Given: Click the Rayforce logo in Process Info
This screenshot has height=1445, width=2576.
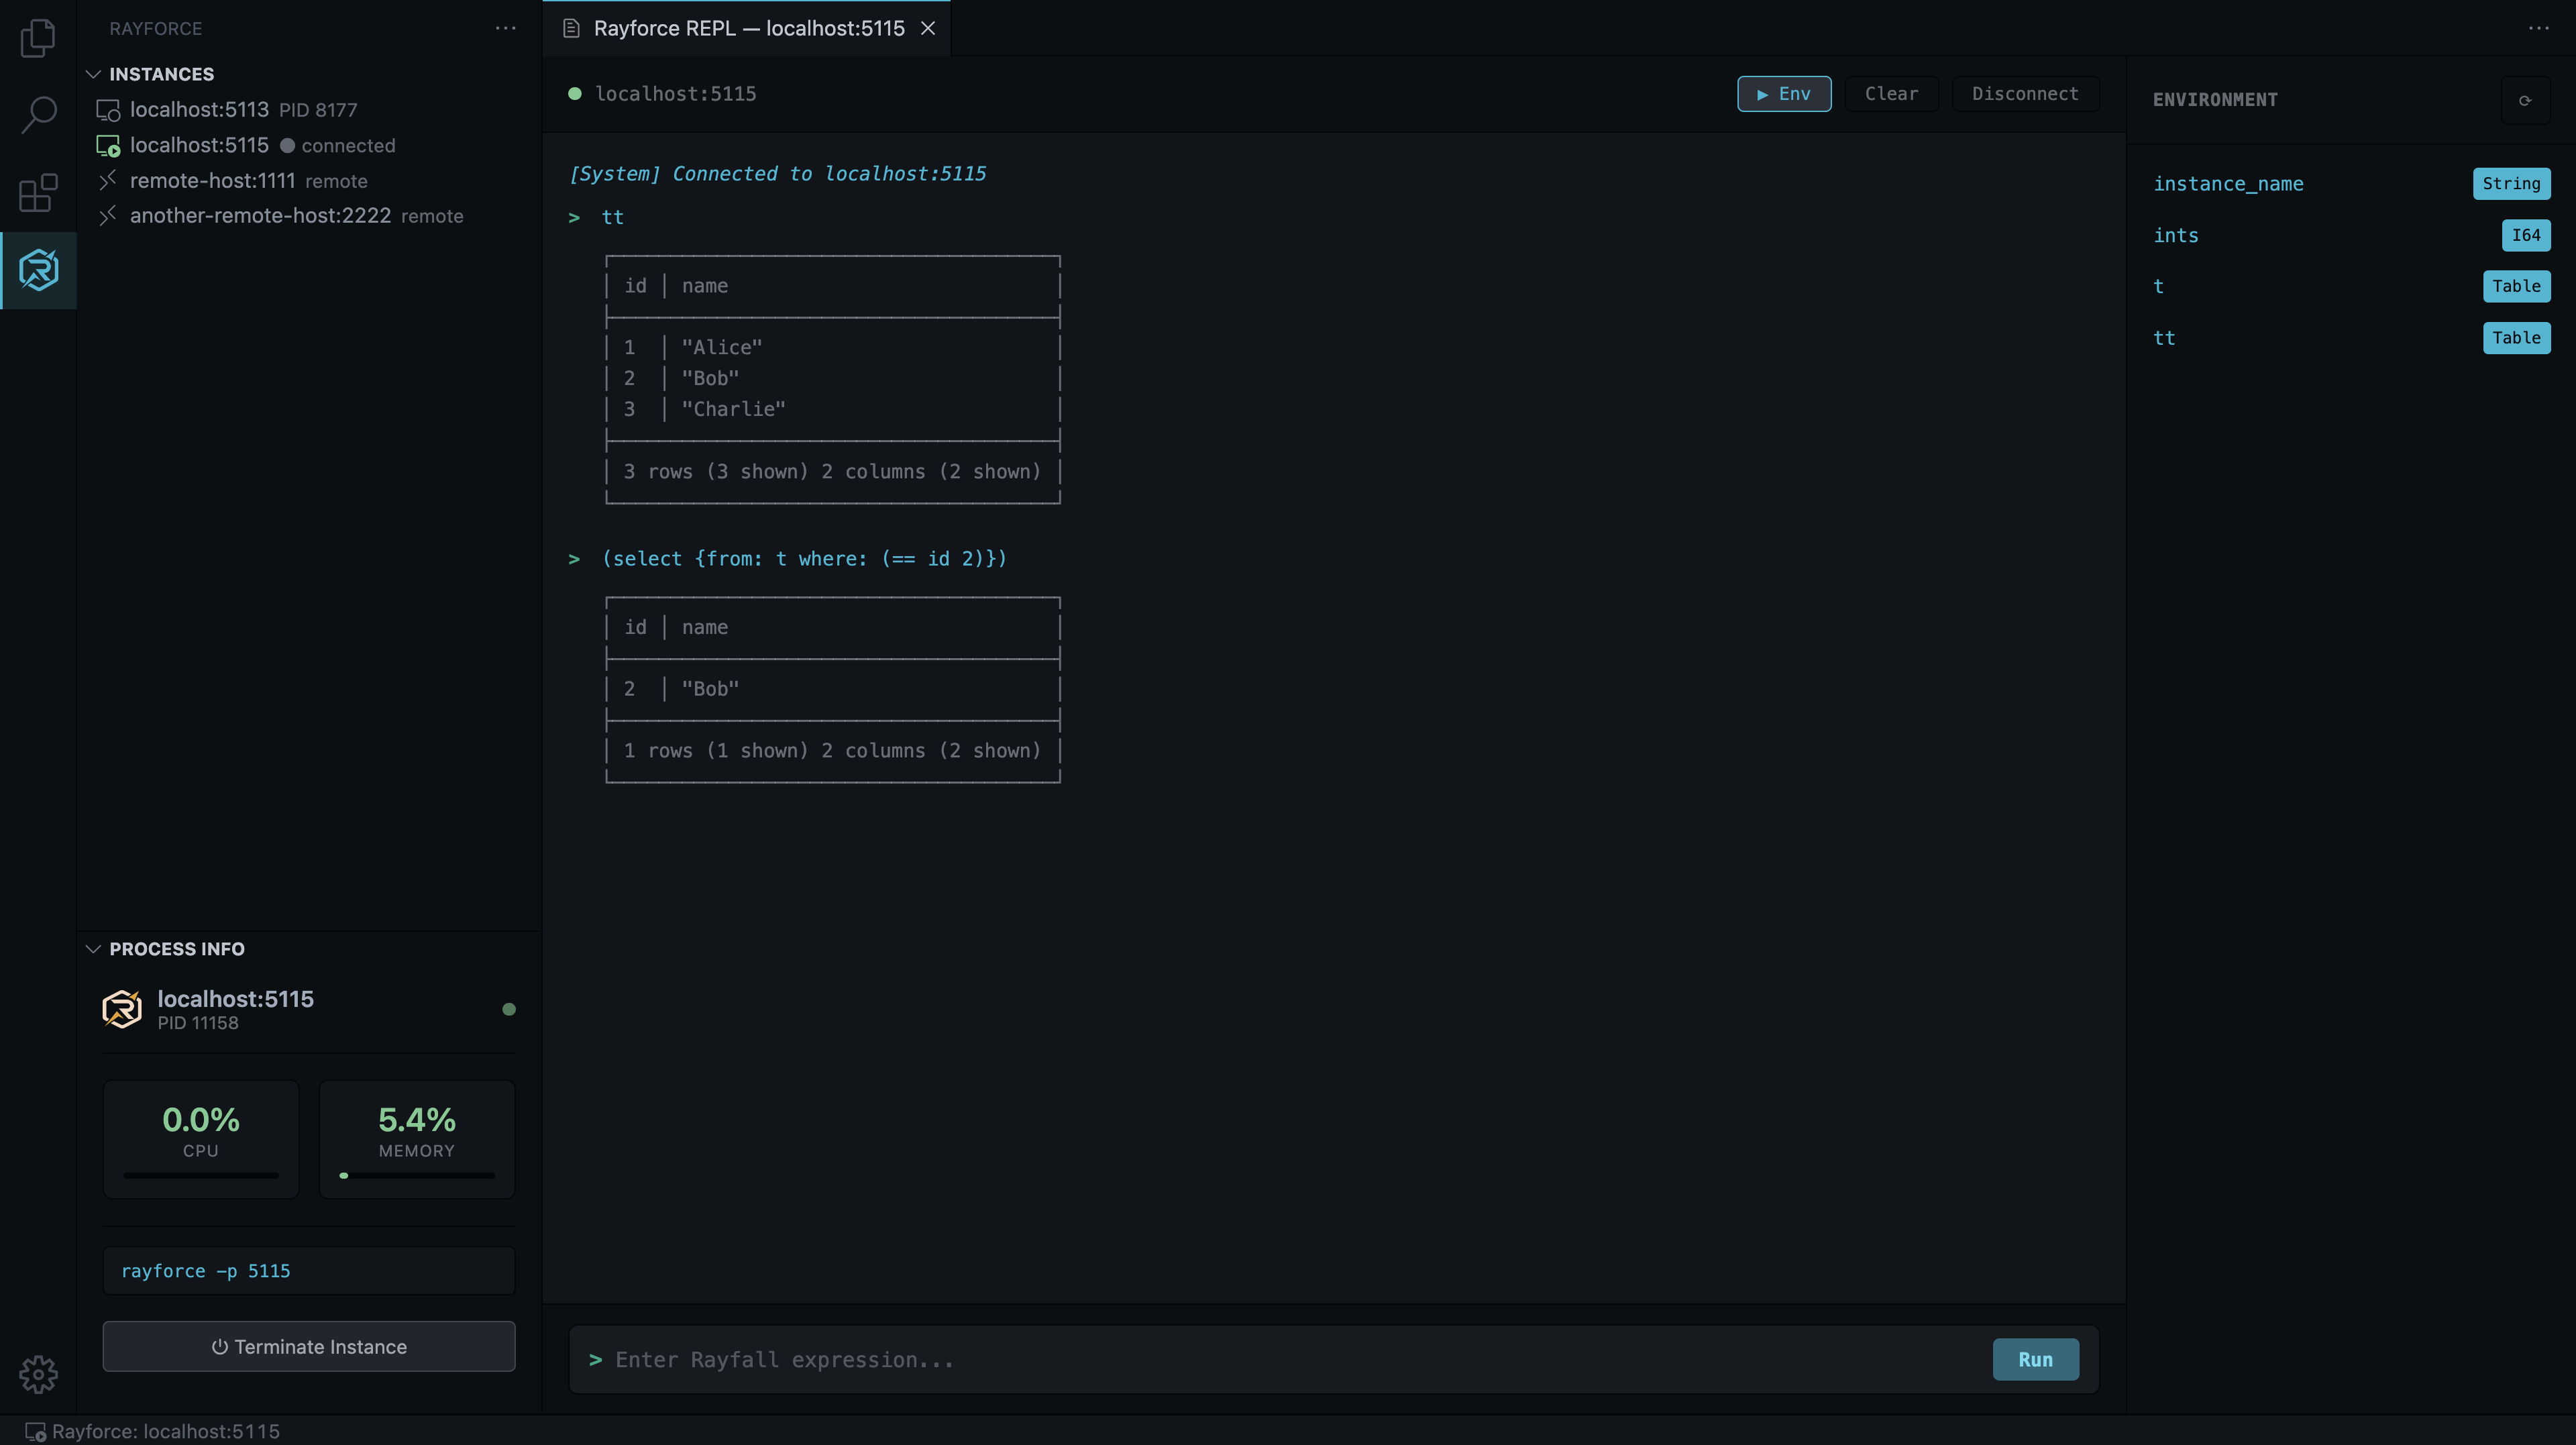Looking at the screenshot, I should [121, 1009].
